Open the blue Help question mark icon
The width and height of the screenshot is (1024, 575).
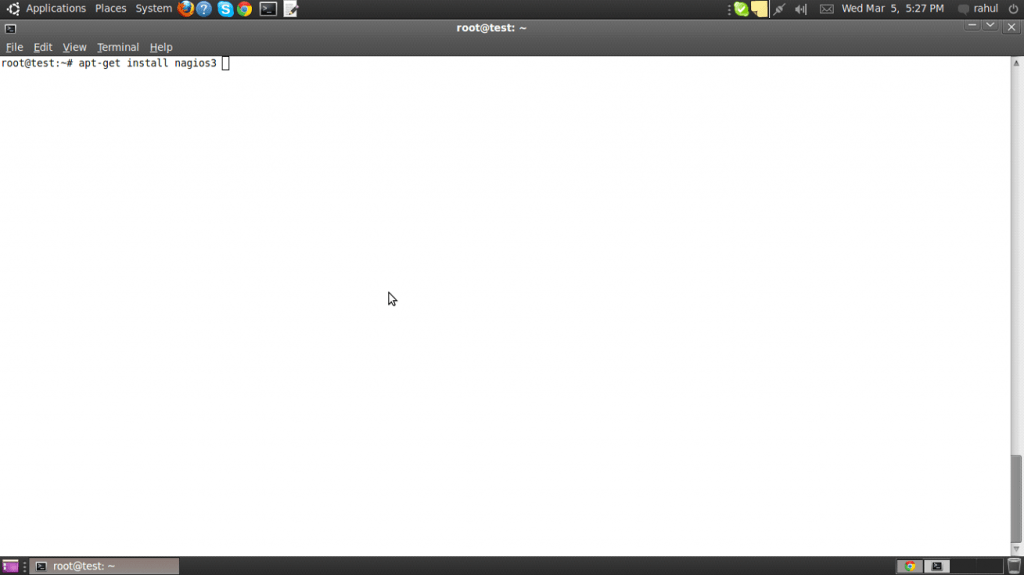204,9
